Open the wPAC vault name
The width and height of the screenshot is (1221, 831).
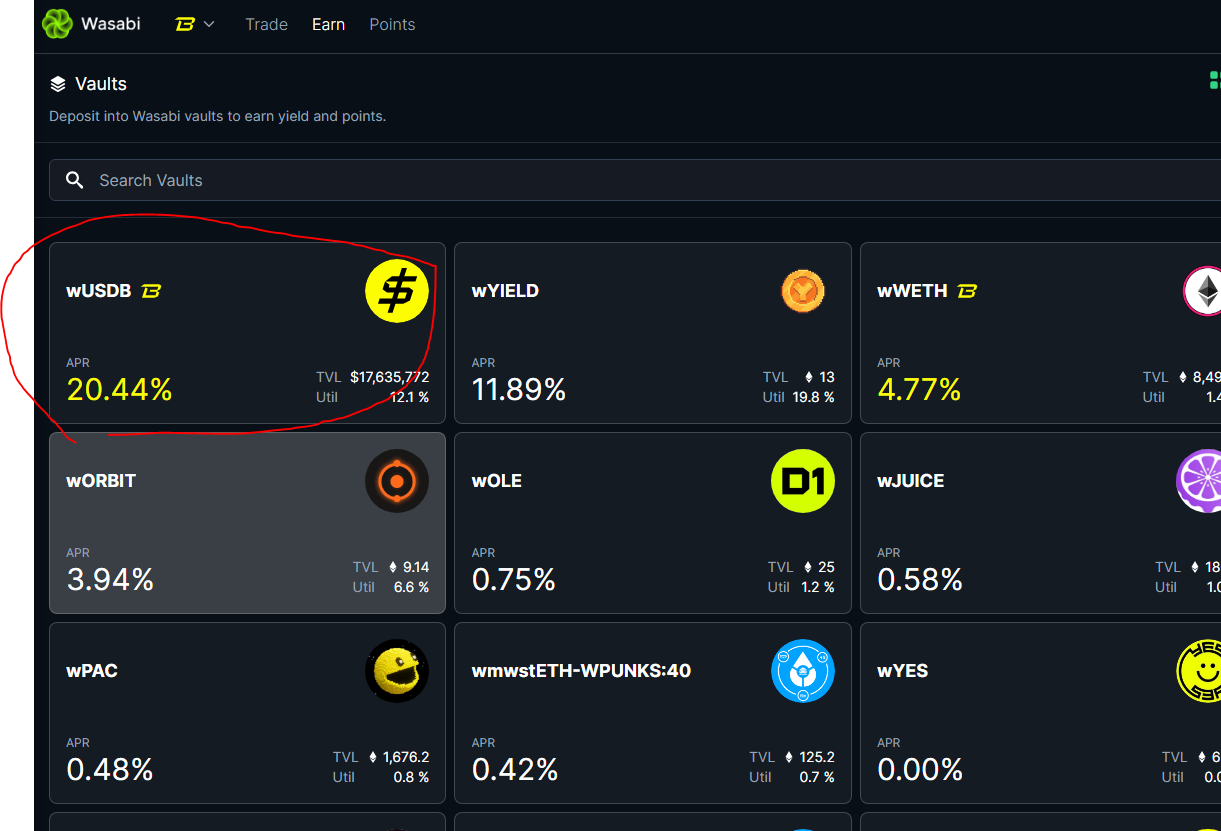click(x=92, y=671)
